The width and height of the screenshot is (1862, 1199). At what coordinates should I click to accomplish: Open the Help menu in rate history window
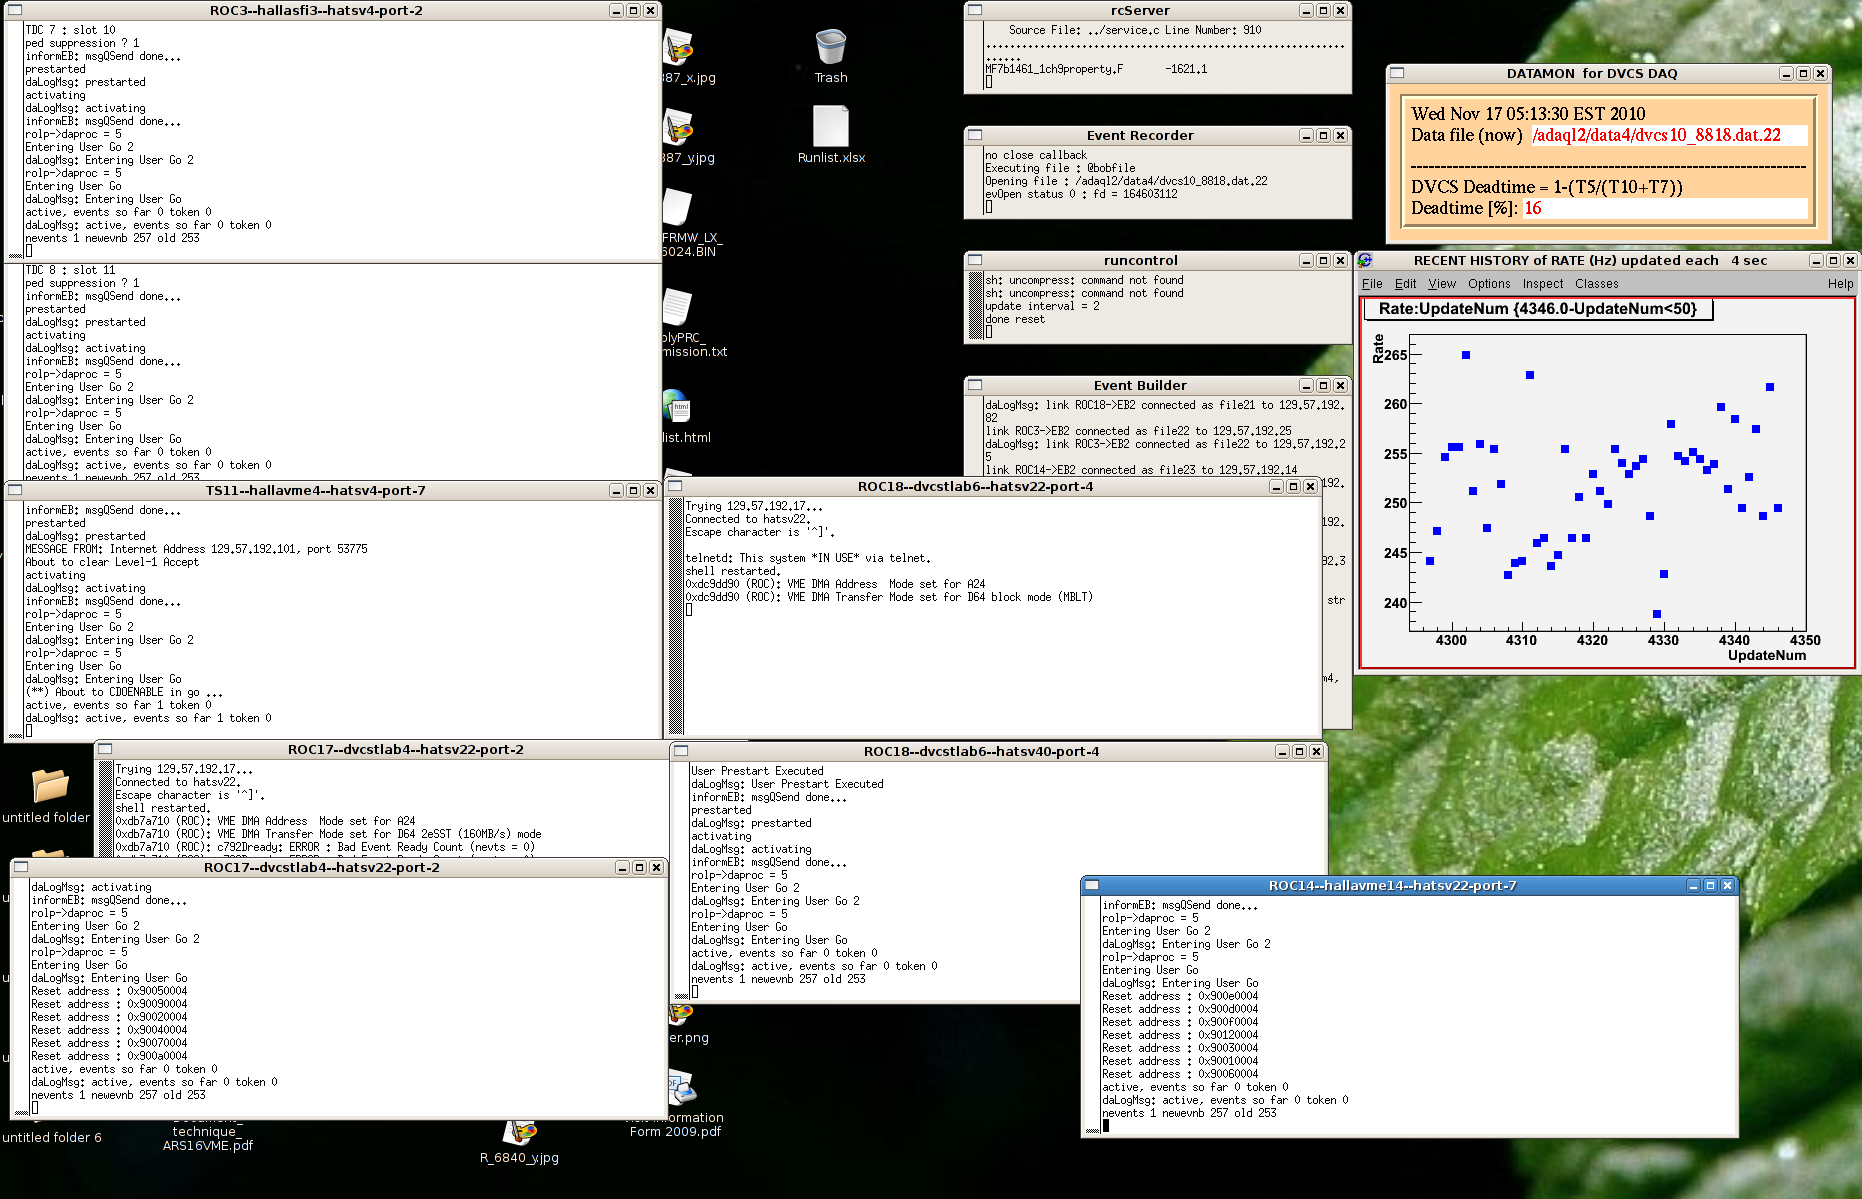(x=1840, y=284)
